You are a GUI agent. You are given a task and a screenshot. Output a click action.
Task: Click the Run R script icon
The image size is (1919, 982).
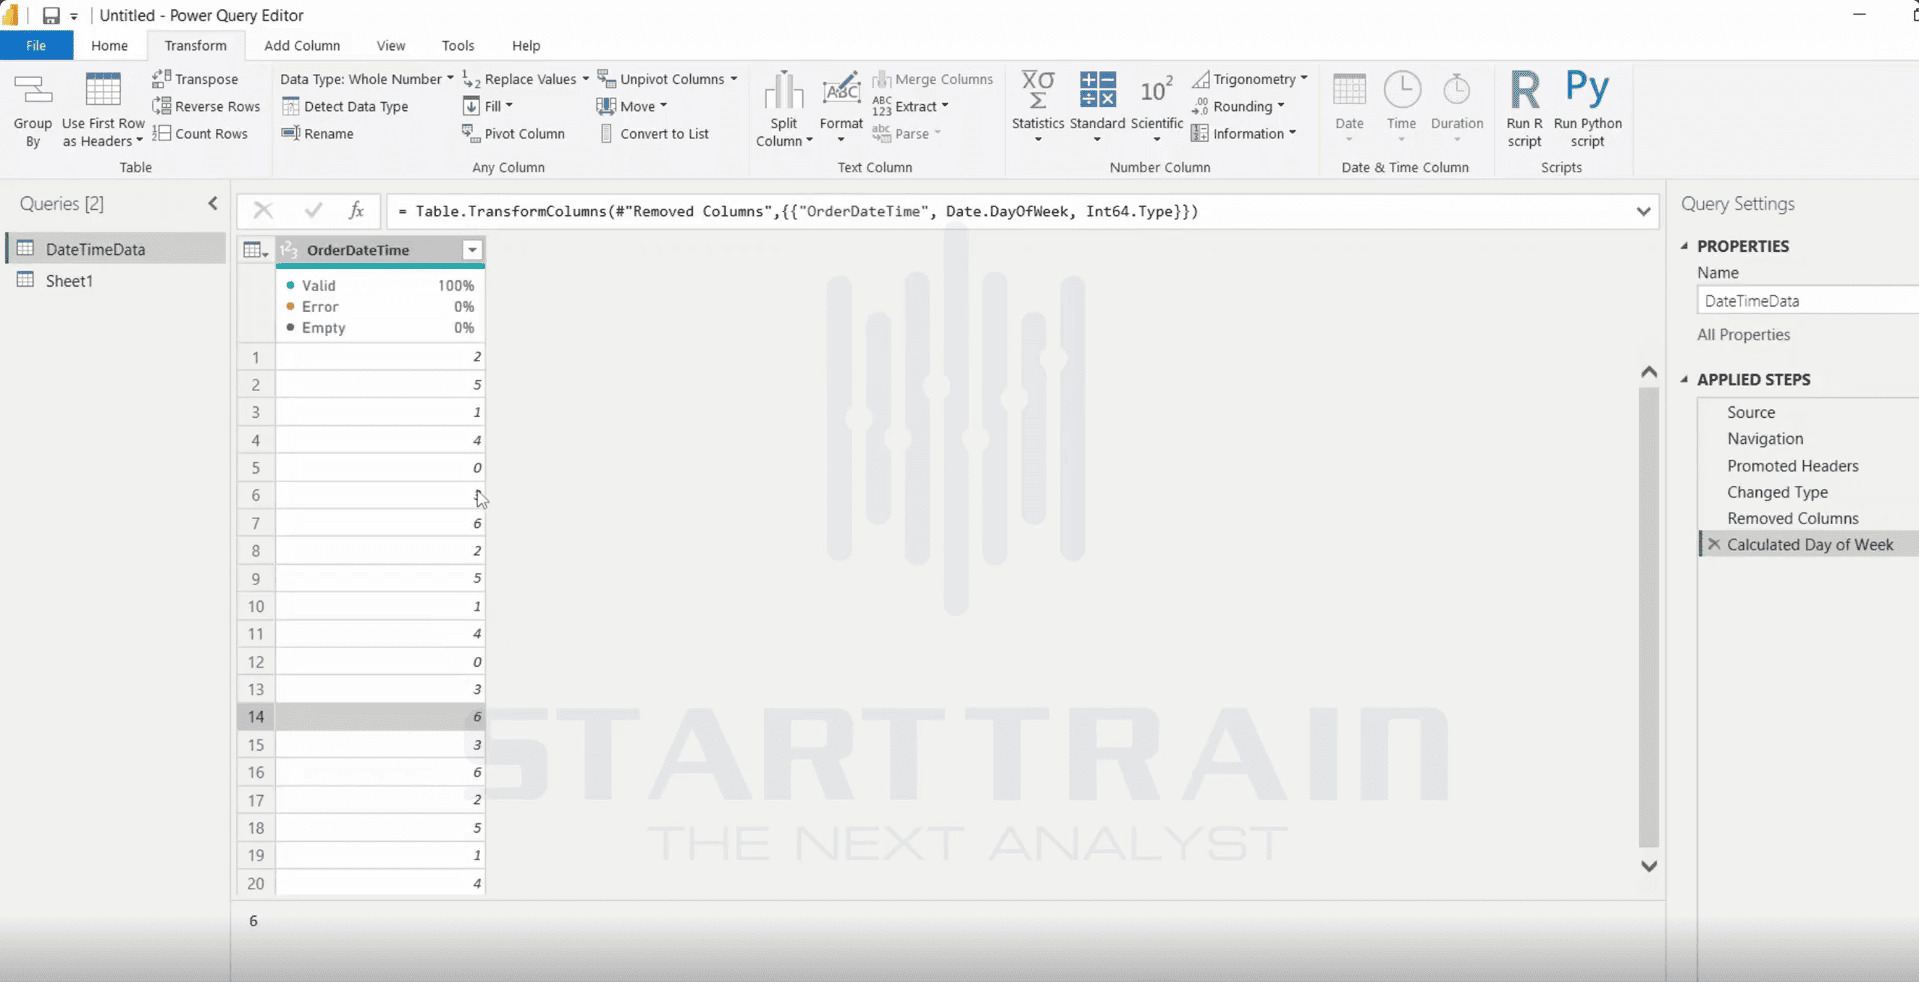point(1525,89)
